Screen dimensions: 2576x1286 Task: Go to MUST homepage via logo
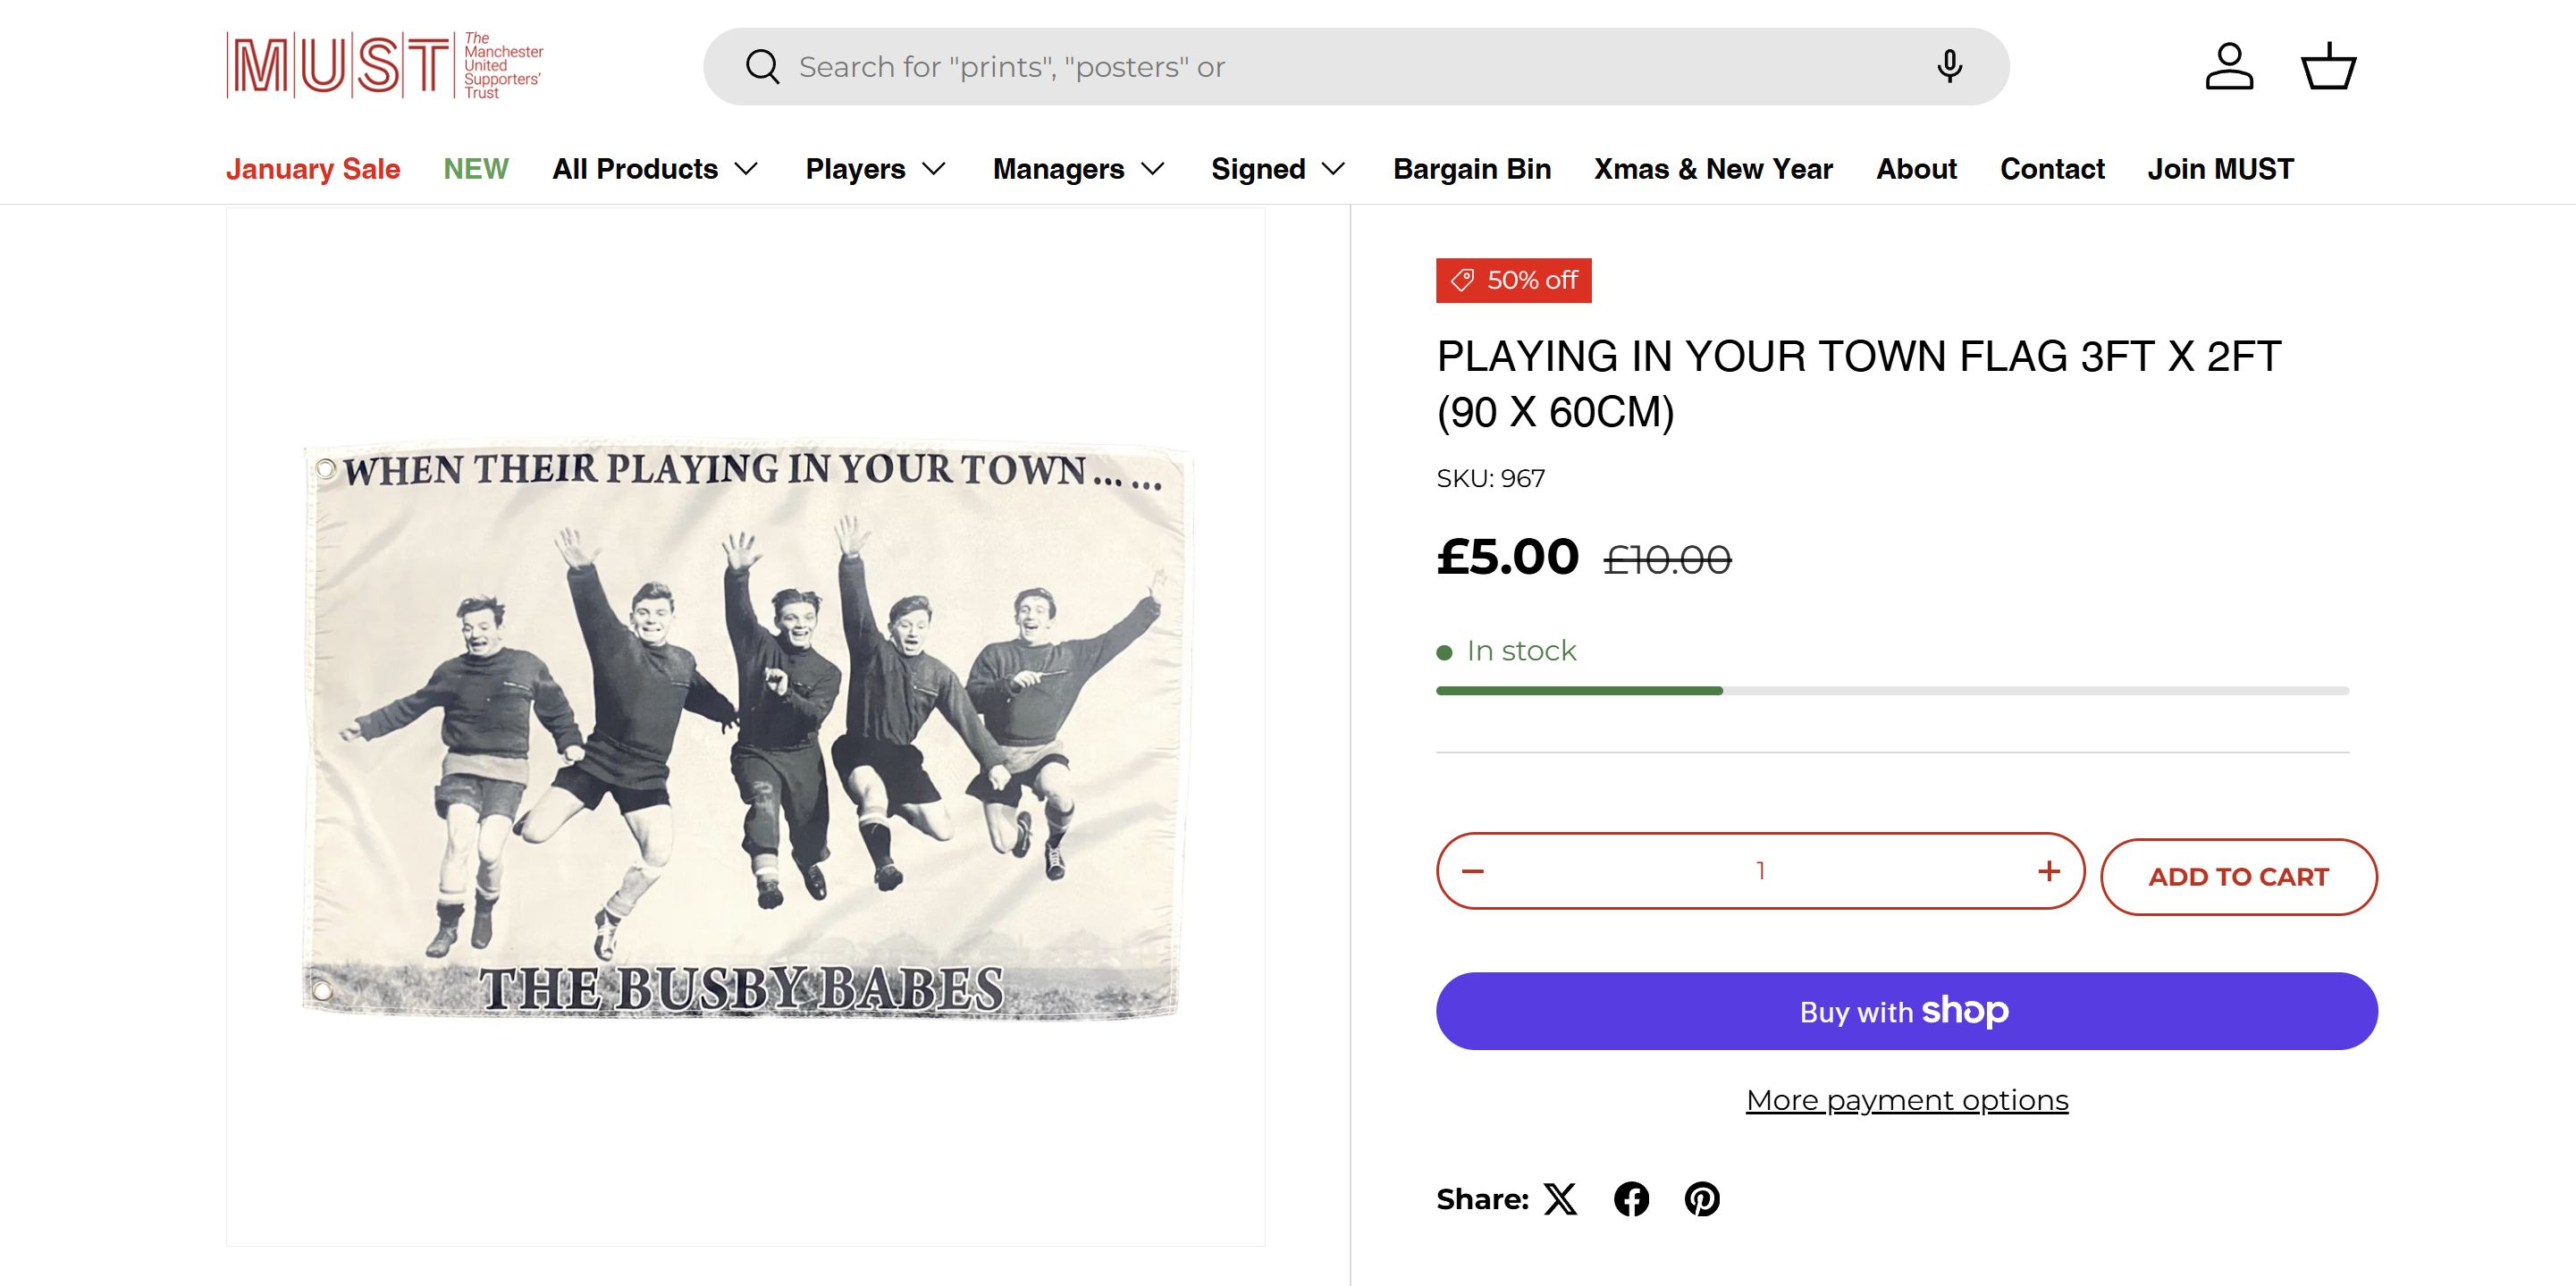point(385,66)
